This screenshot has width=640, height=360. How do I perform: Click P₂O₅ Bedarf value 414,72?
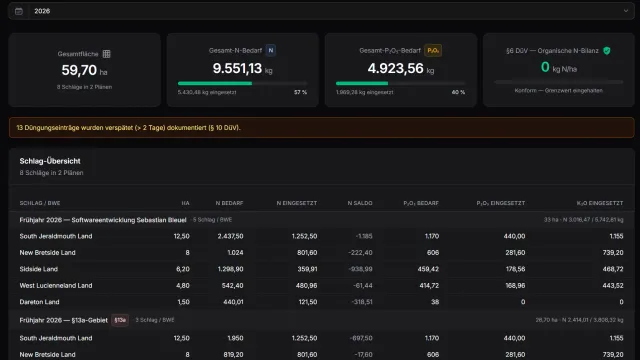click(429, 285)
